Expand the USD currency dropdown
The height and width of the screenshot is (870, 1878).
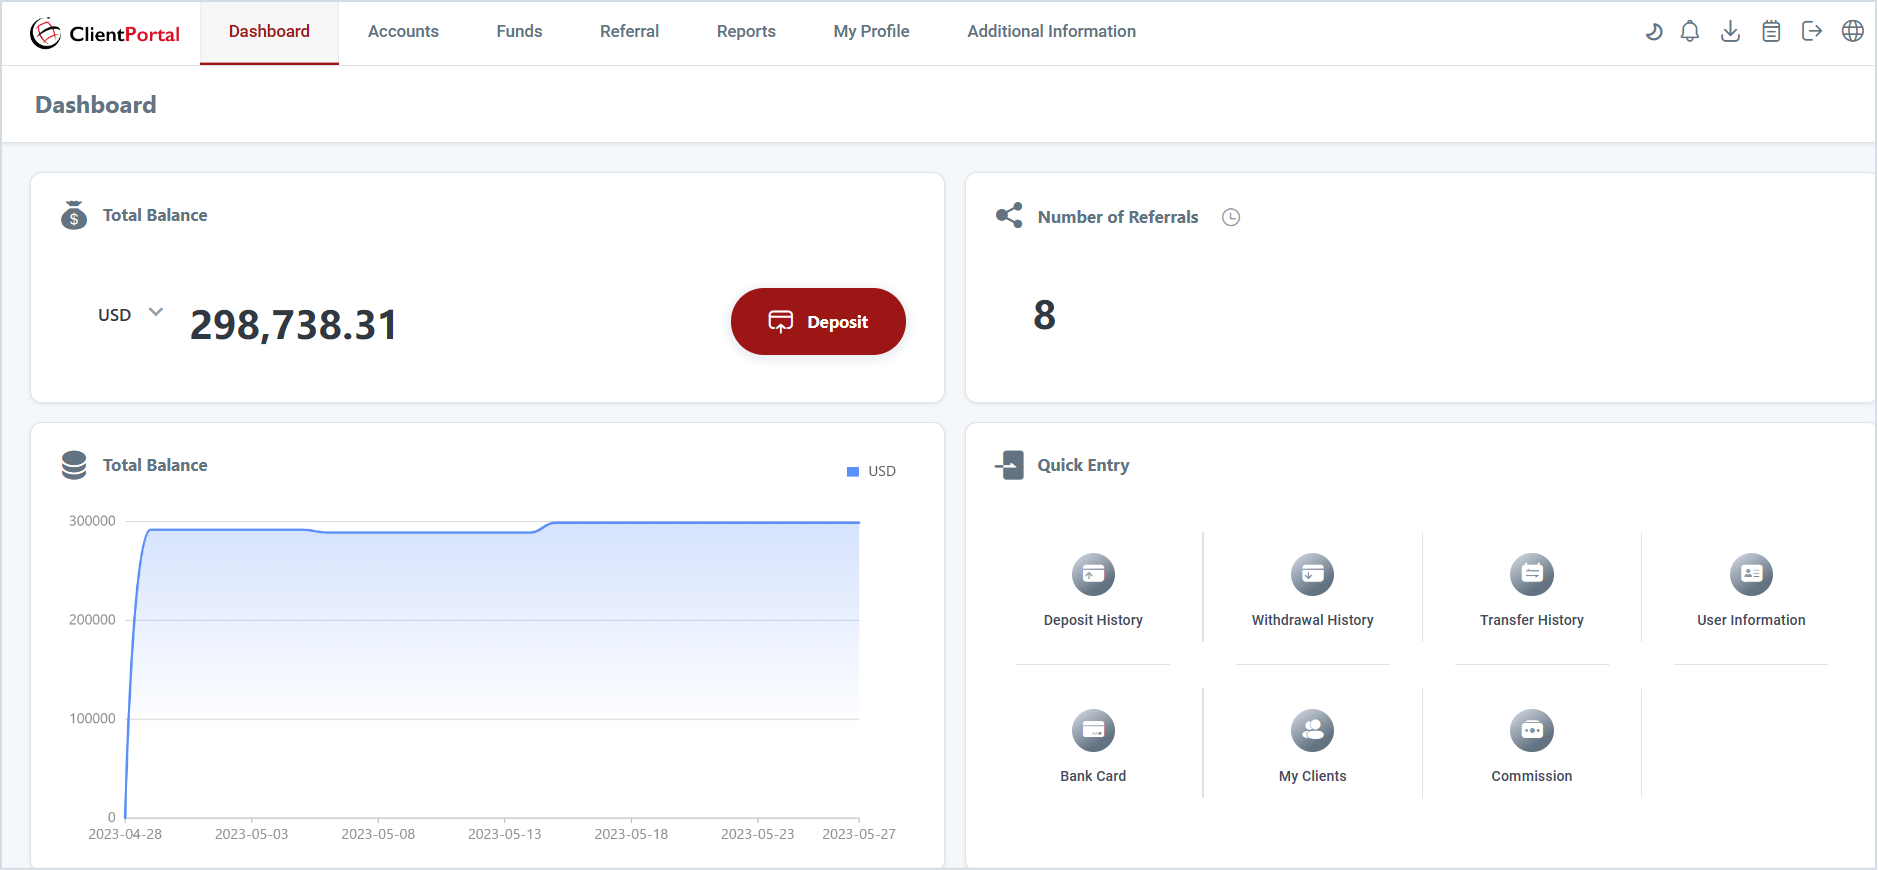tap(131, 314)
